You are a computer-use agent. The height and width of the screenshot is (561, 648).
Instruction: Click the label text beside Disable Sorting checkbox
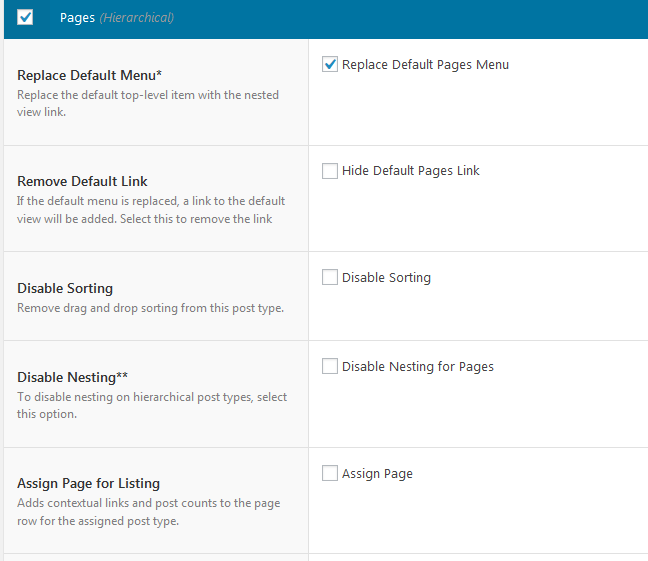(x=386, y=277)
